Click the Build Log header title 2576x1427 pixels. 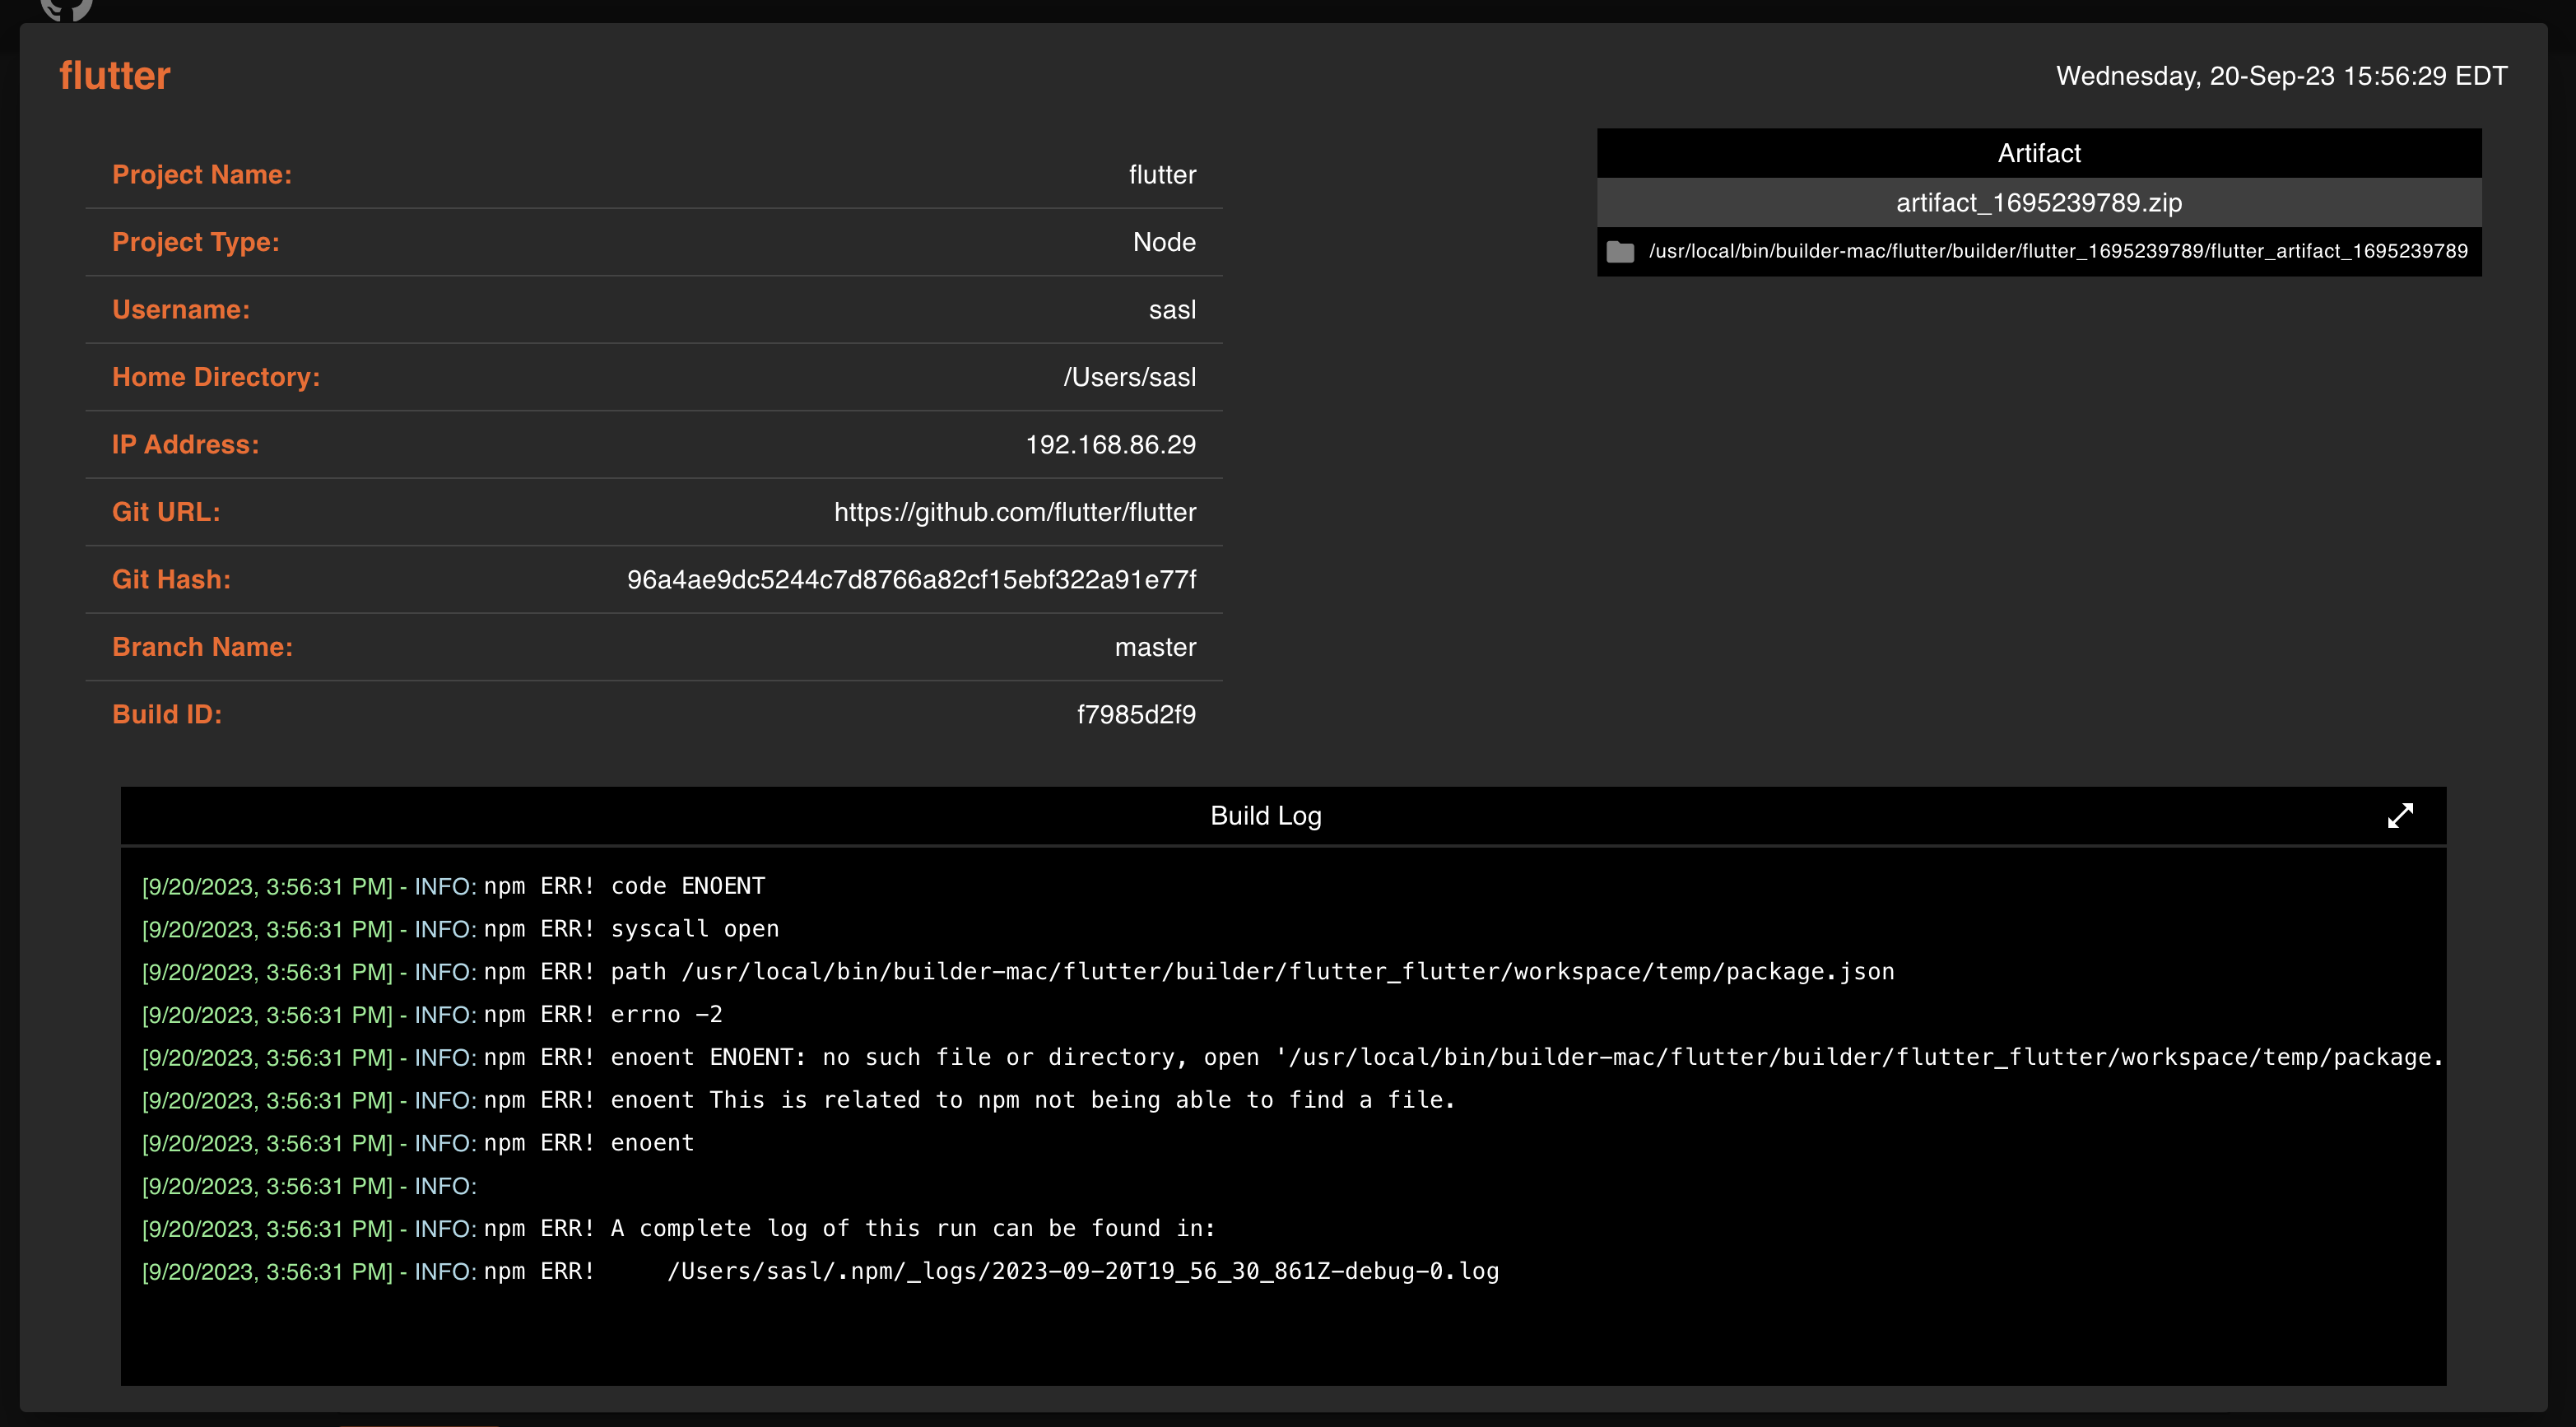1266,816
